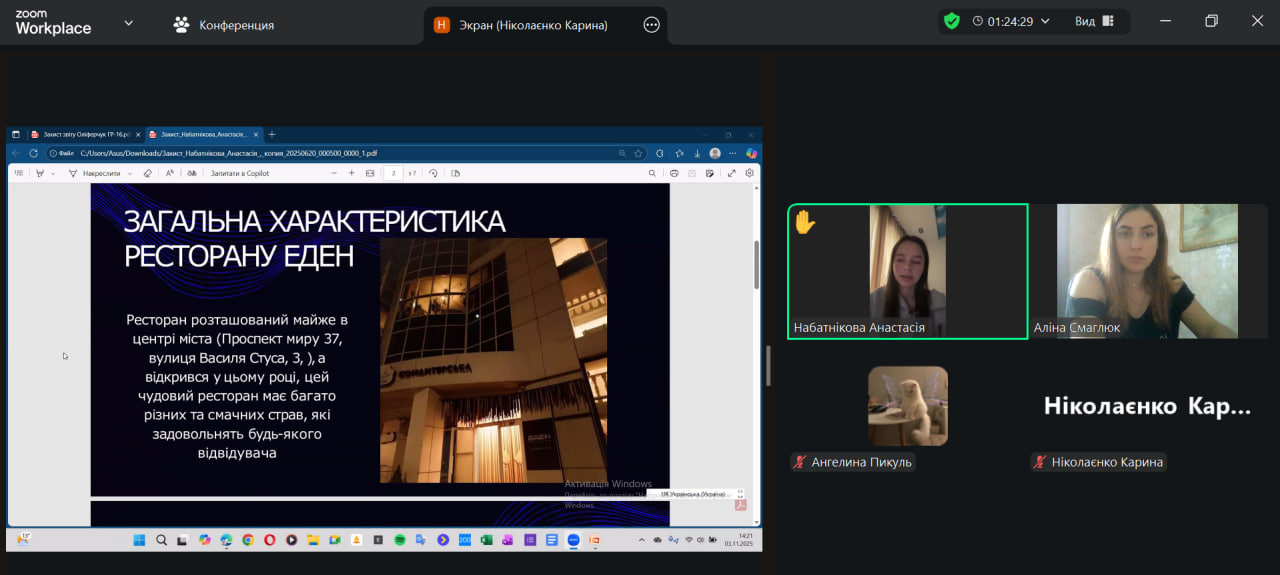Screen dimensions: 1280x575
Task: Click muted microphone icon for Ангелина Пикуль
Action: pyautogui.click(x=800, y=462)
